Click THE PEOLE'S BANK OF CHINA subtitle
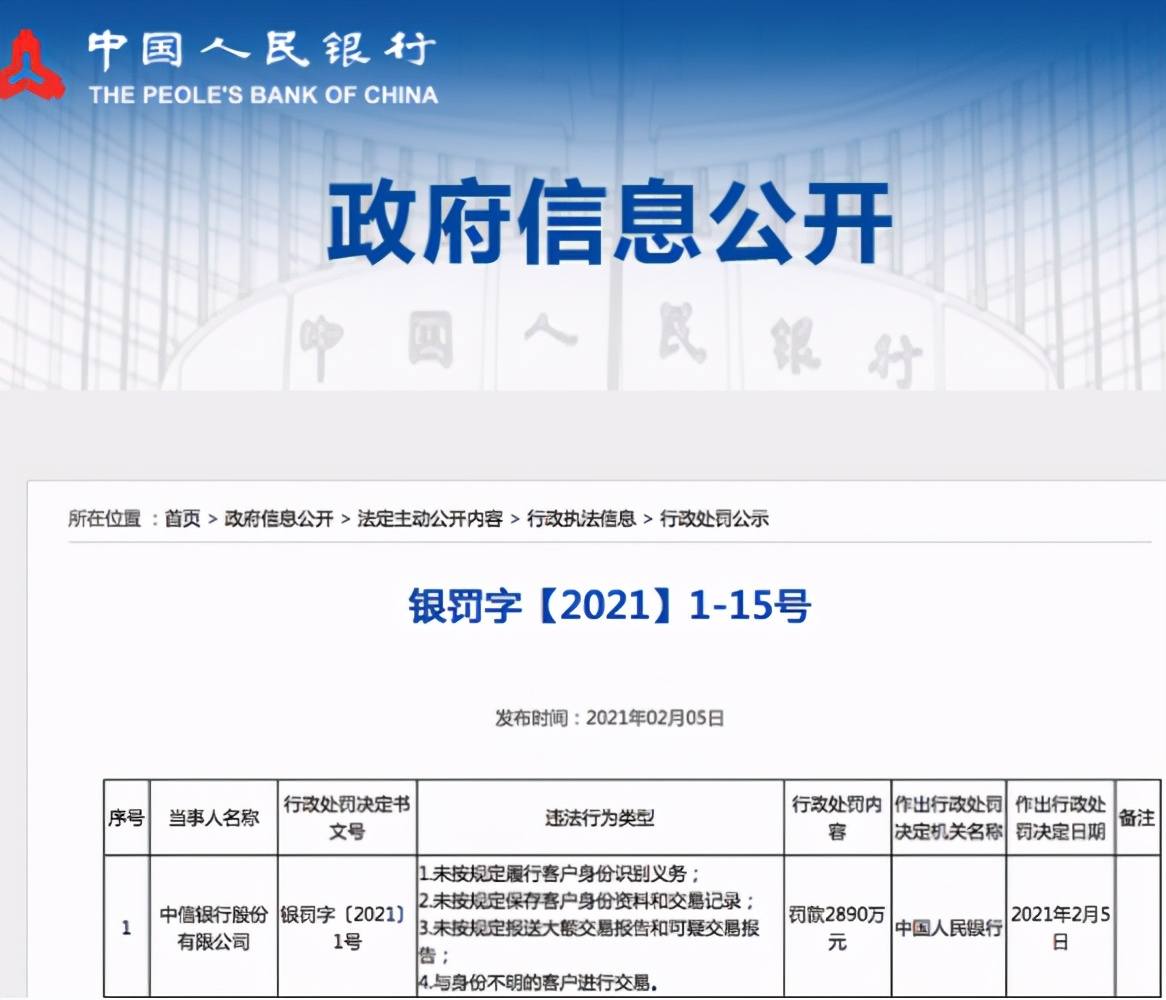The image size is (1166, 1000). [263, 95]
